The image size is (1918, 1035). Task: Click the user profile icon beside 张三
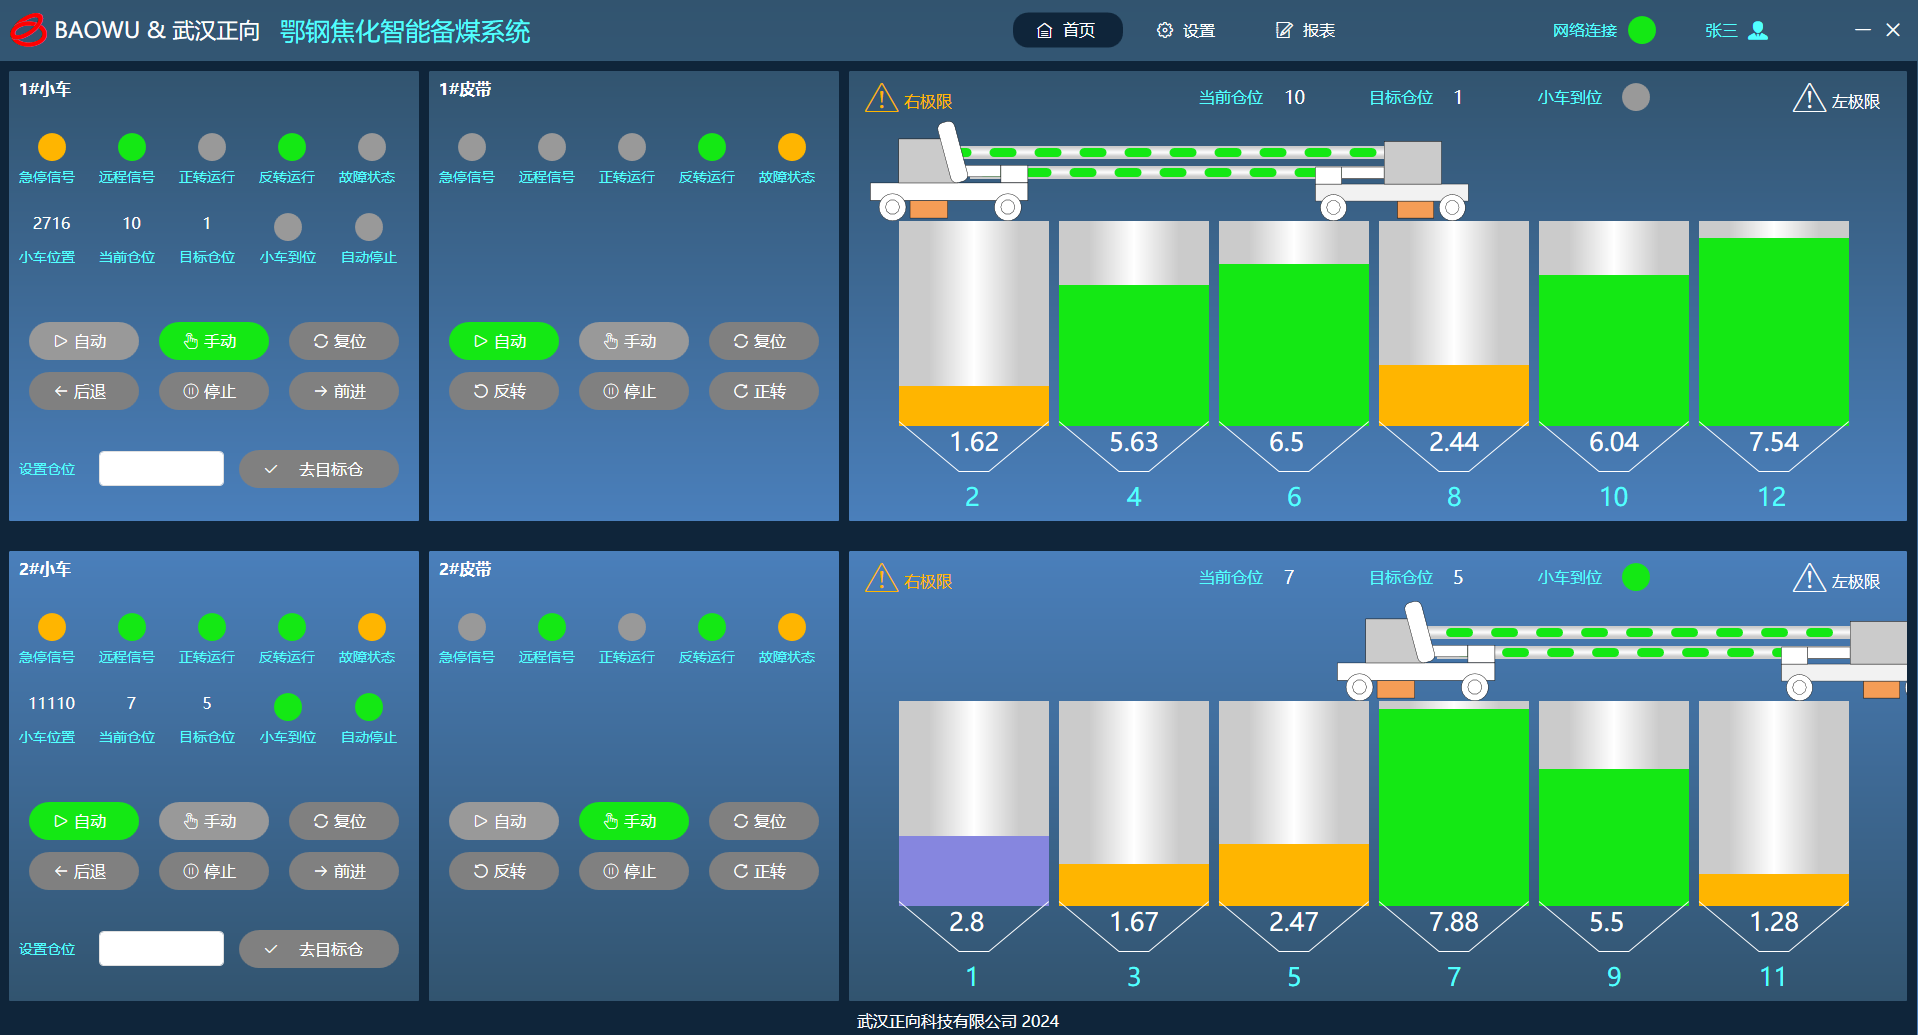point(1757,31)
